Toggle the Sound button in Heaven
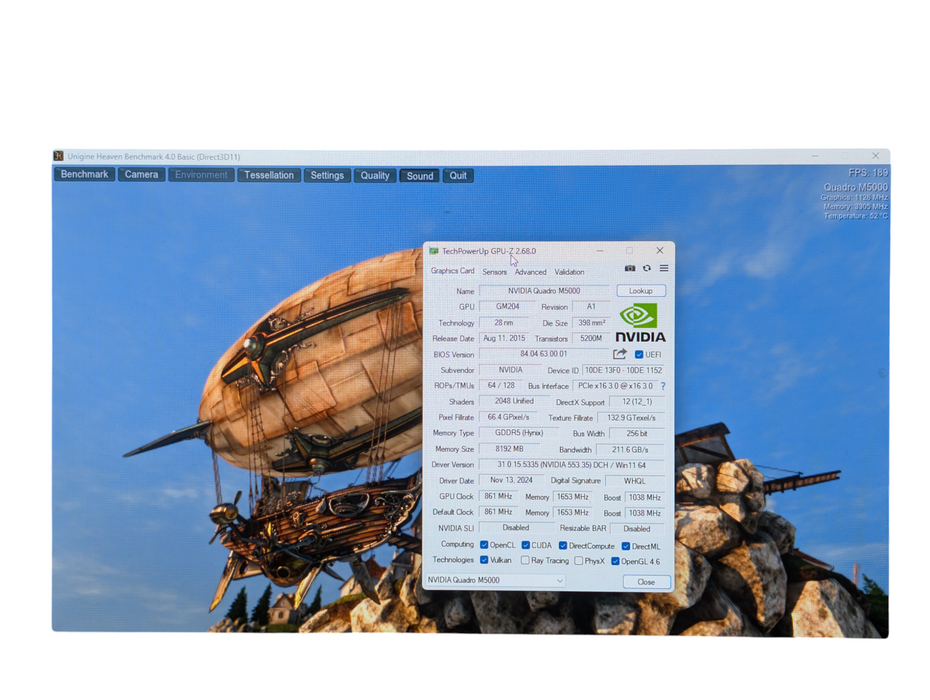930x700 pixels. coord(420,176)
